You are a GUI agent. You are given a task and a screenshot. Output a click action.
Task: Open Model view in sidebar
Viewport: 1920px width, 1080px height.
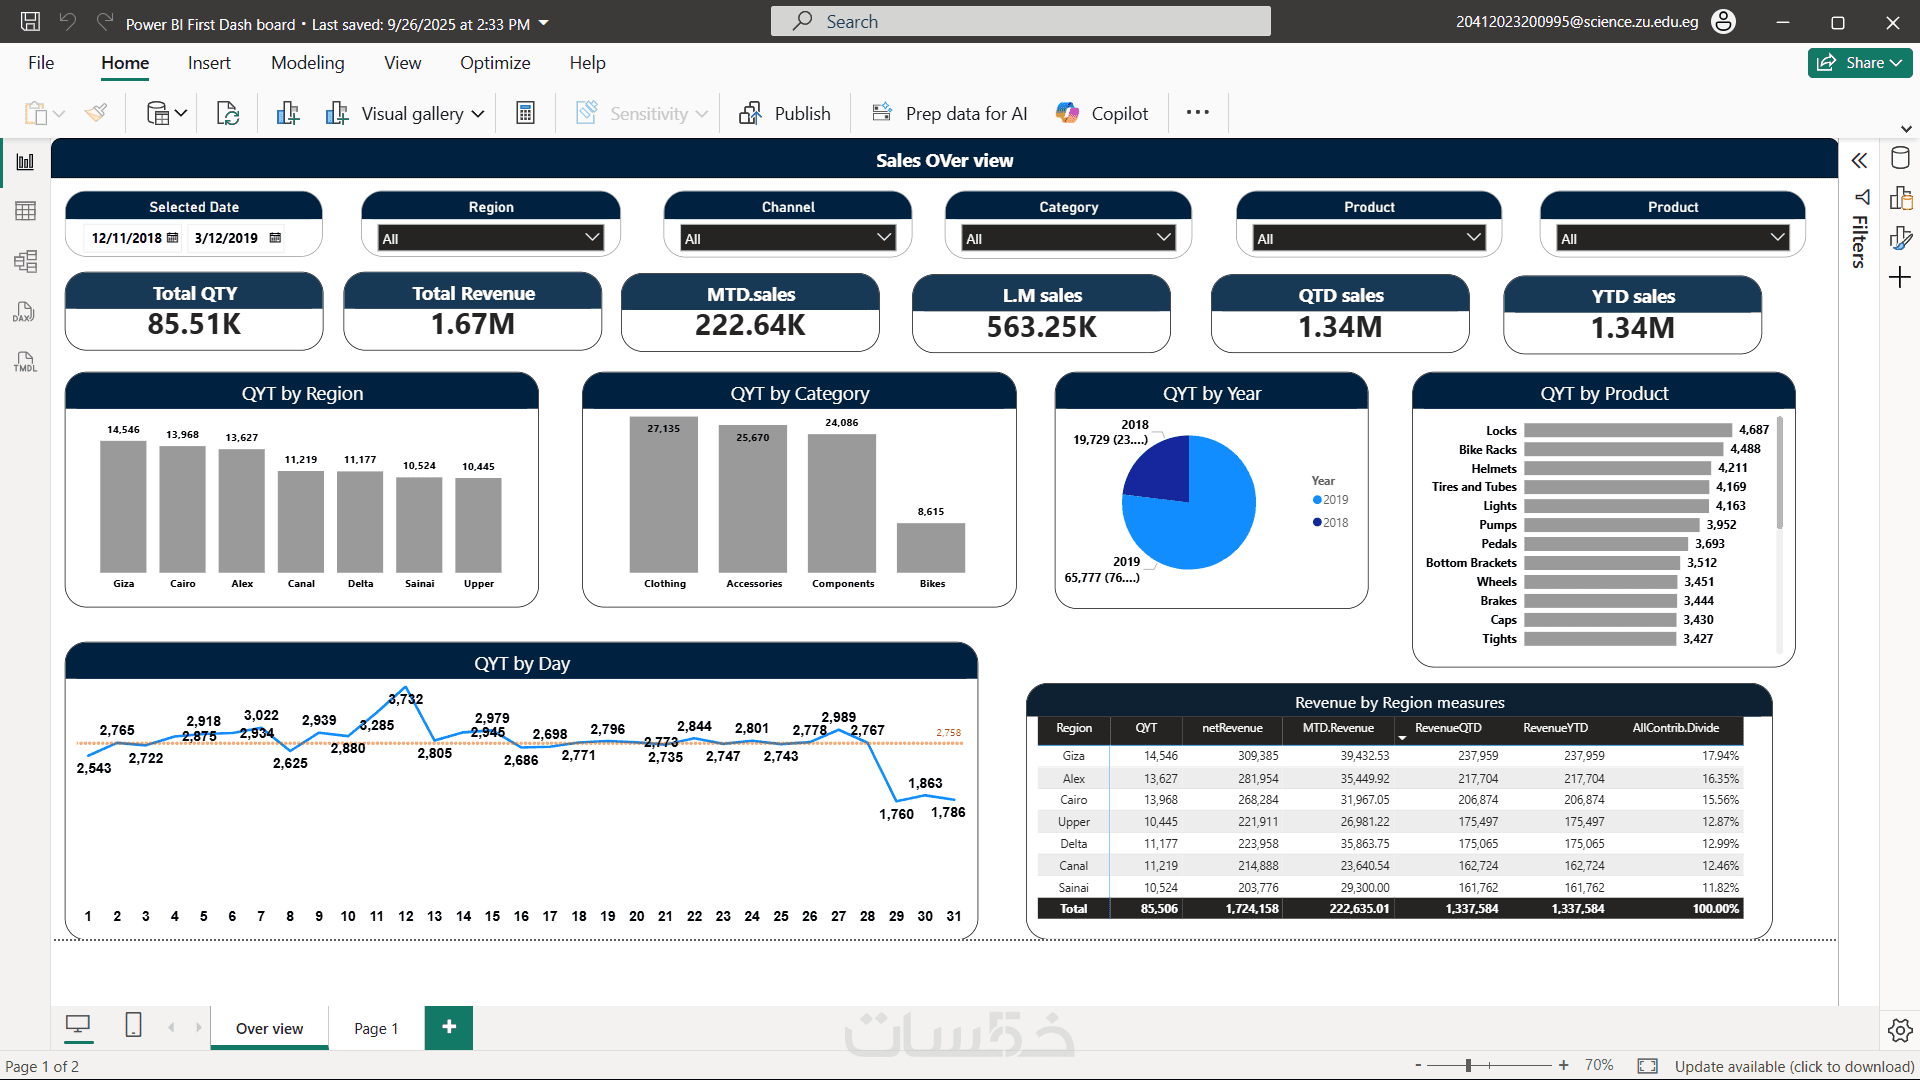pos(25,262)
